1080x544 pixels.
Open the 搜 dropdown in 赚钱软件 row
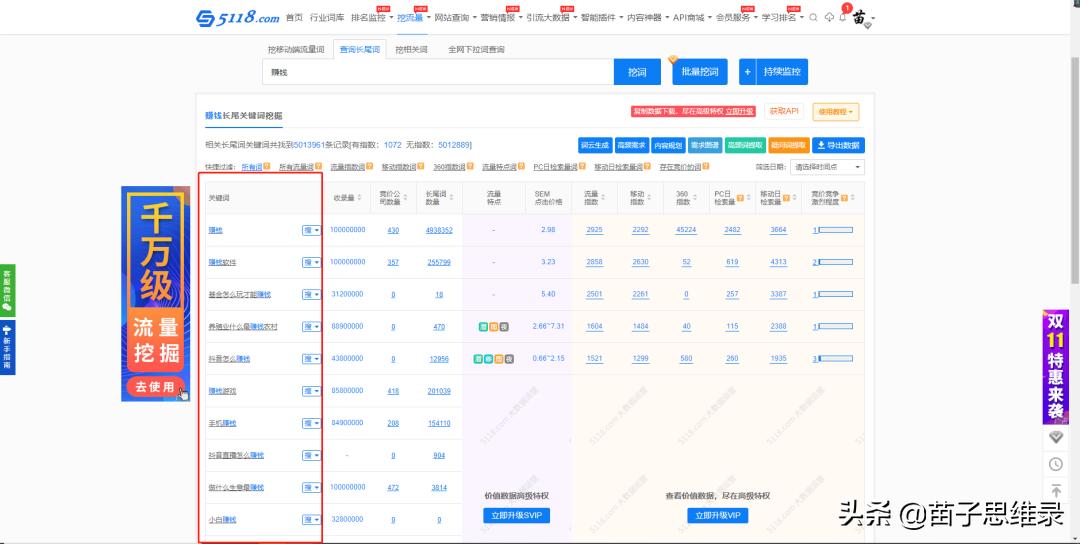click(311, 262)
